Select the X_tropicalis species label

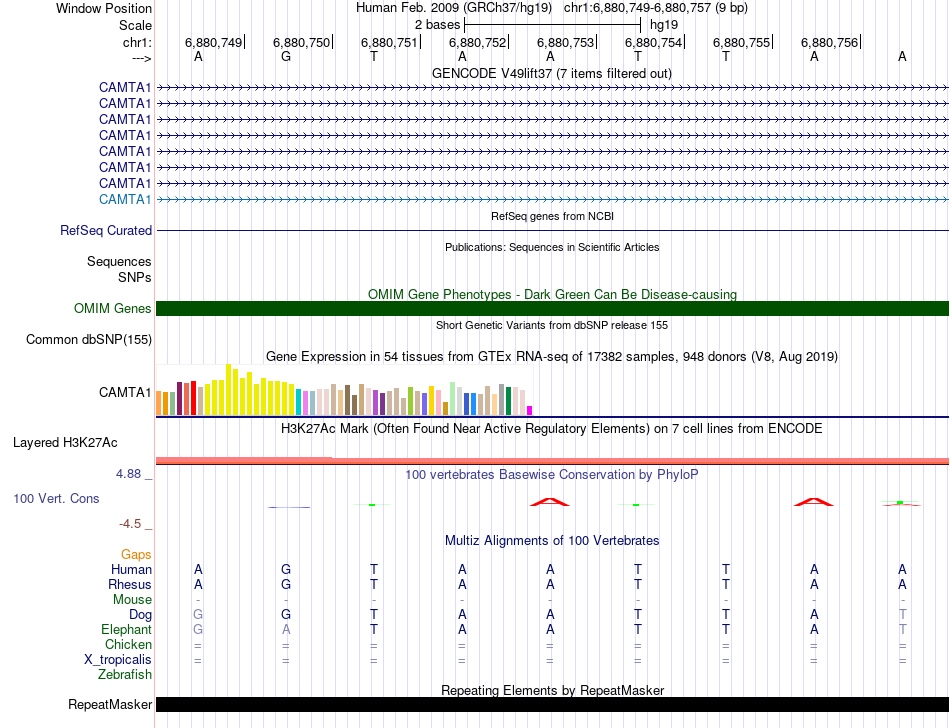click(118, 660)
